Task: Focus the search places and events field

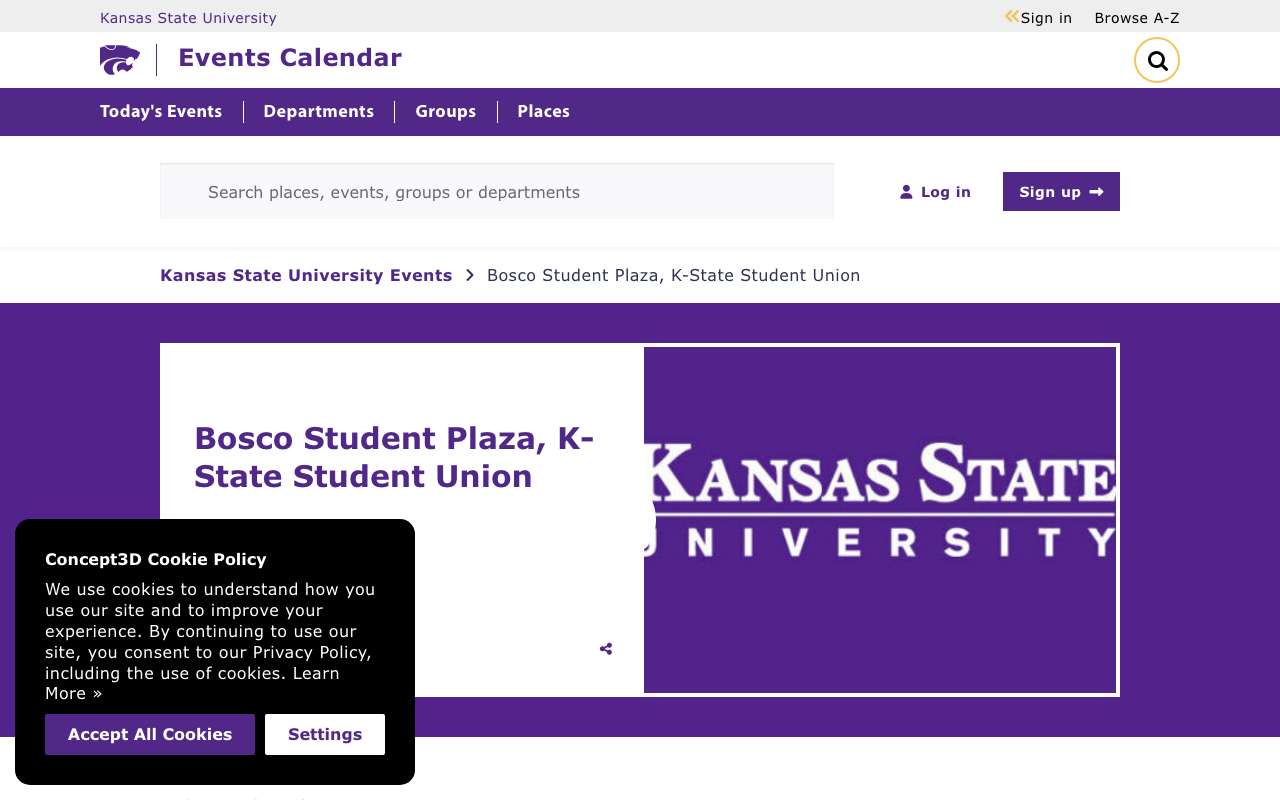Action: pos(497,191)
